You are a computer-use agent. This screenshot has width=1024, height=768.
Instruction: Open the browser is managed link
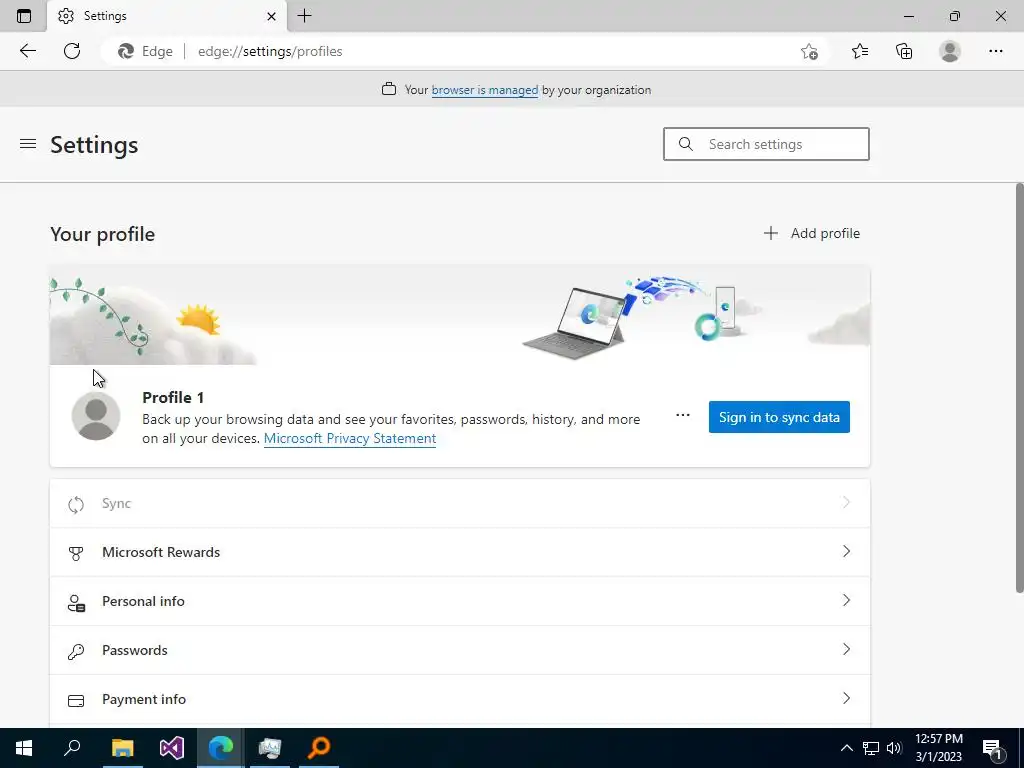tap(485, 90)
